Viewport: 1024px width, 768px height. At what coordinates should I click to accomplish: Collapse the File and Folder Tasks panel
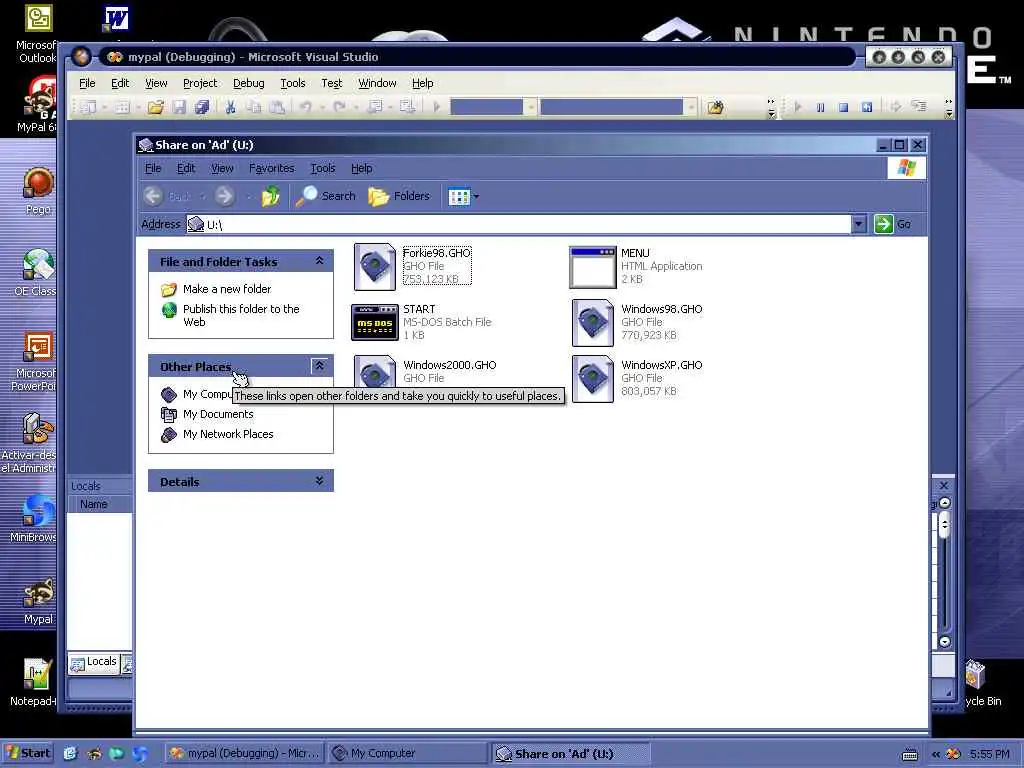319,261
